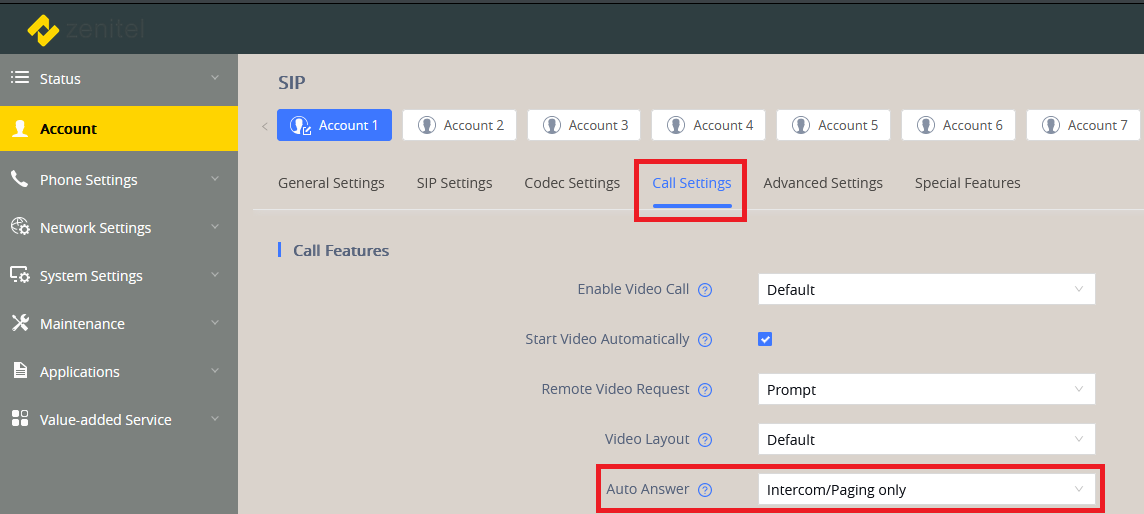Click the Maintenance tools icon
The image size is (1144, 514).
pyautogui.click(x=20, y=323)
